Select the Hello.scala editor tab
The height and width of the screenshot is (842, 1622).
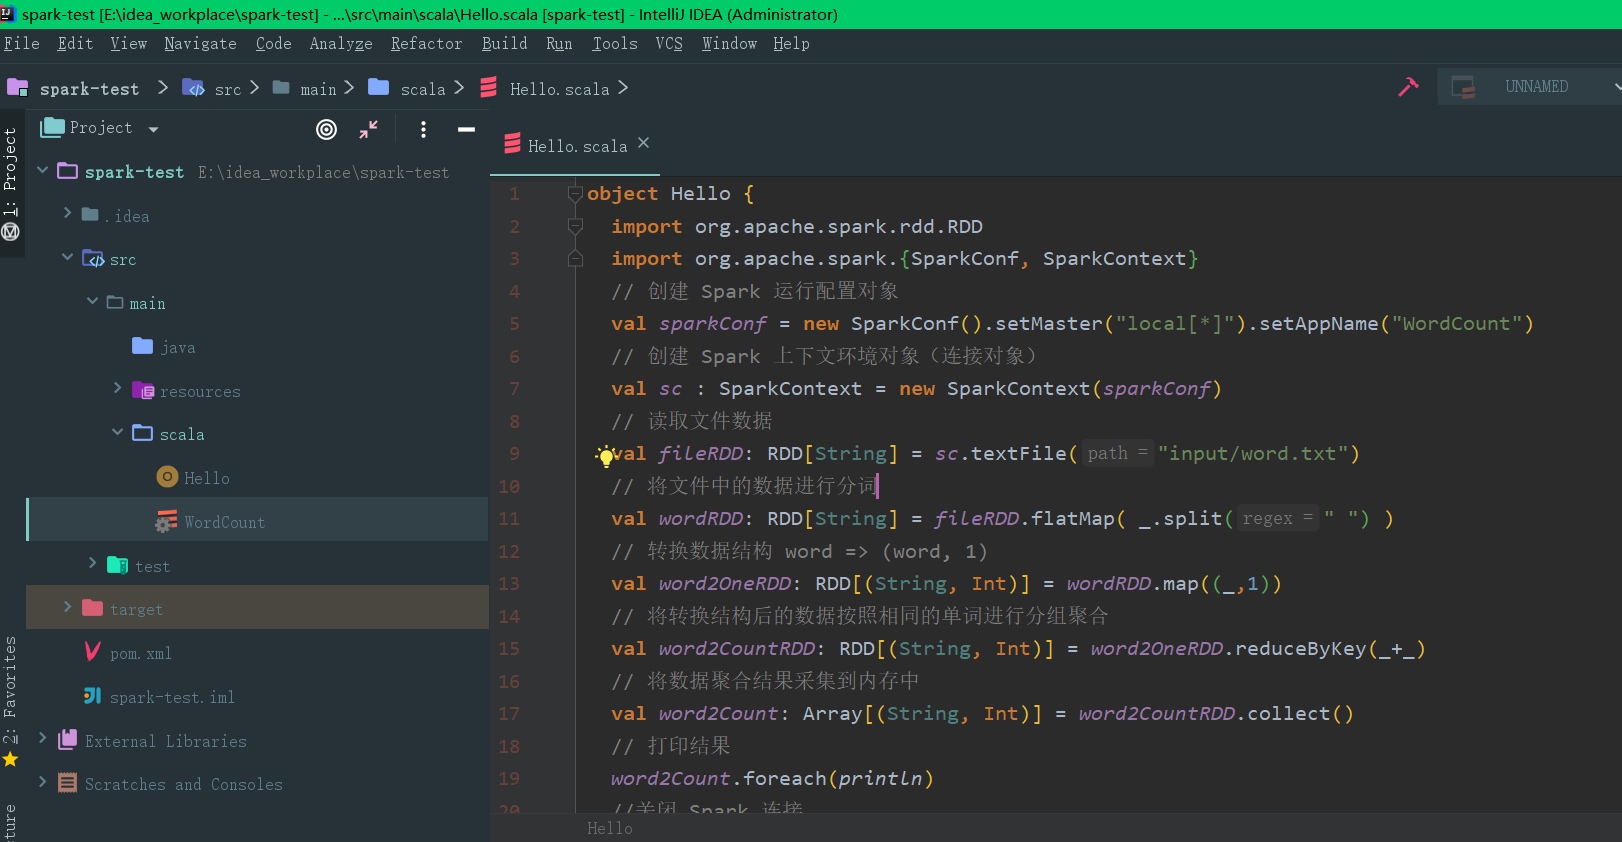pyautogui.click(x=577, y=146)
